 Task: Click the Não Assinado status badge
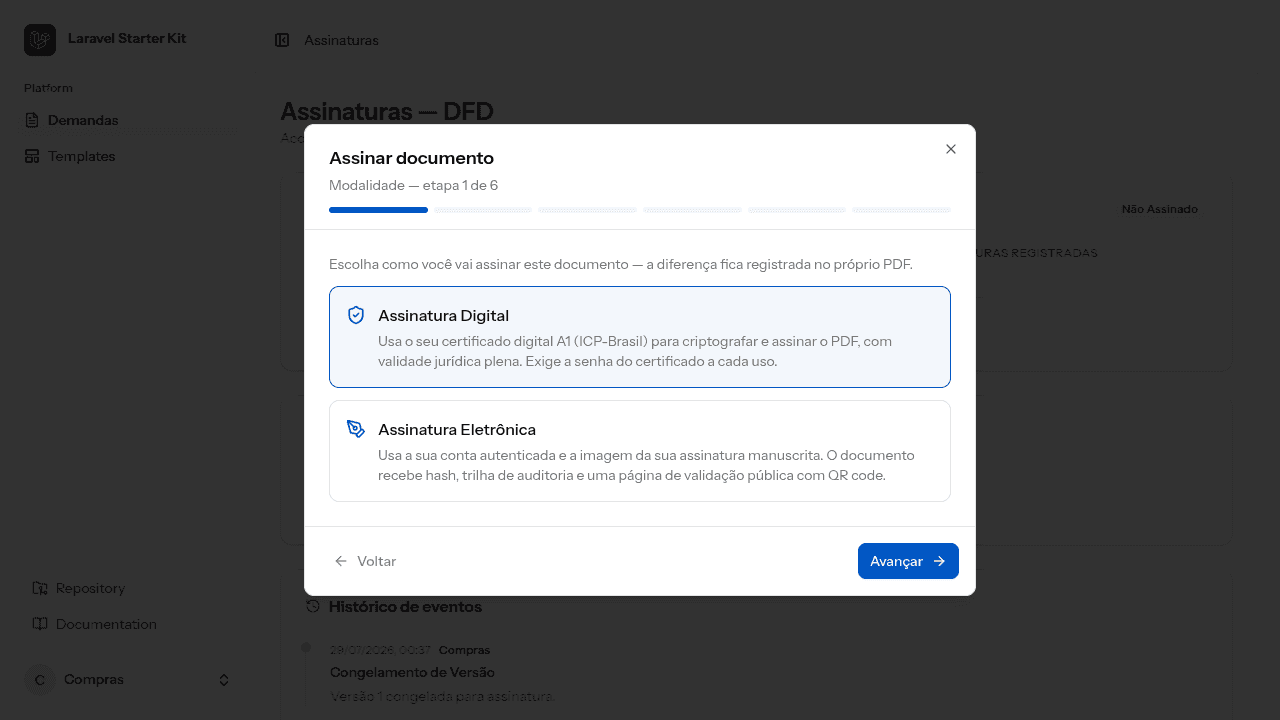coord(1159,209)
